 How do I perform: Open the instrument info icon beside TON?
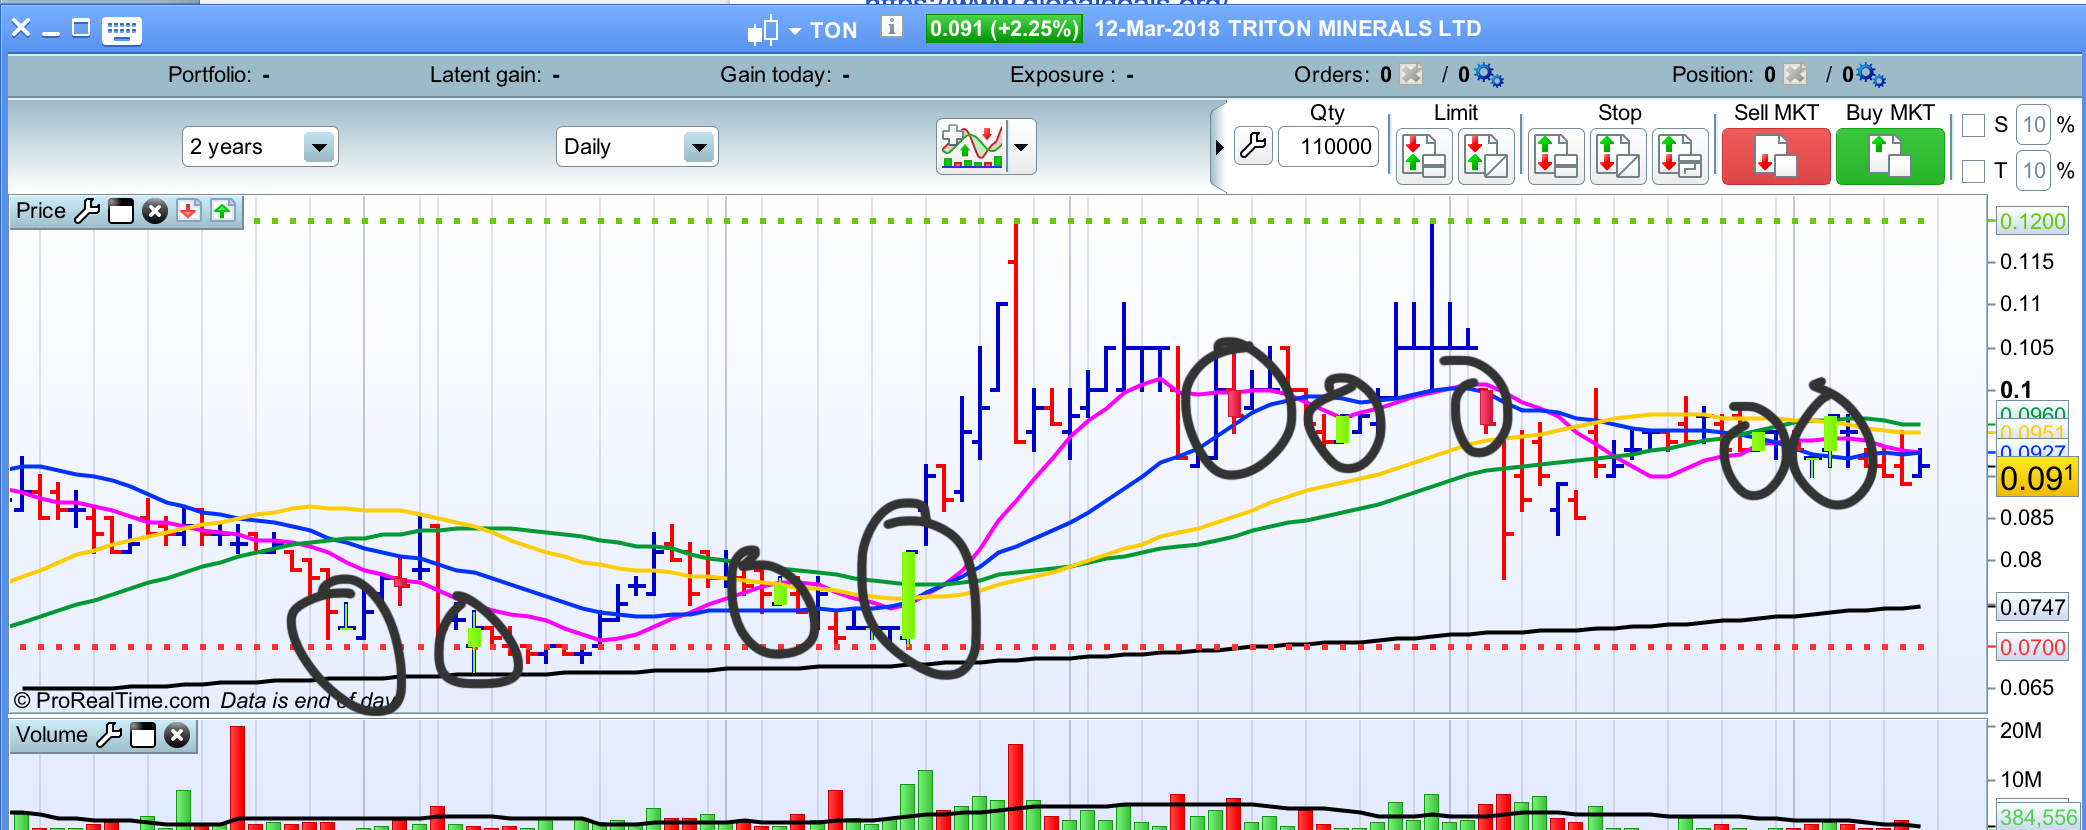point(891,27)
